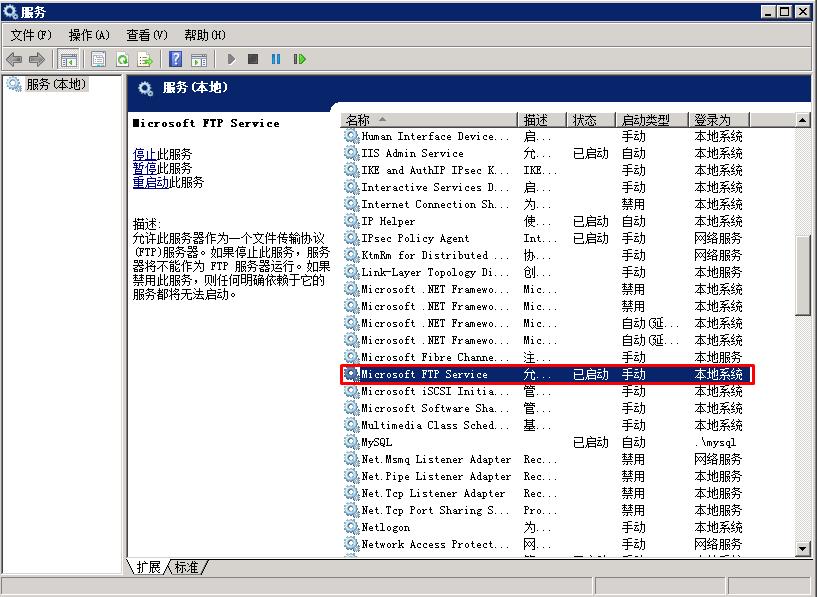
Task: Sort by the 名称 column header
Action: [429, 120]
